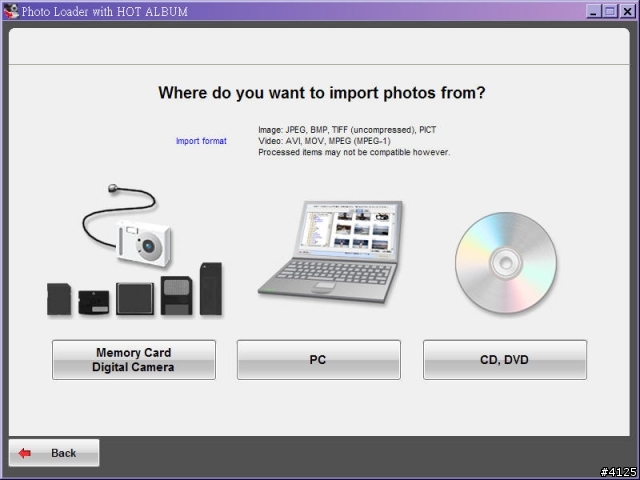
Task: Open the Import format link
Action: coord(201,141)
